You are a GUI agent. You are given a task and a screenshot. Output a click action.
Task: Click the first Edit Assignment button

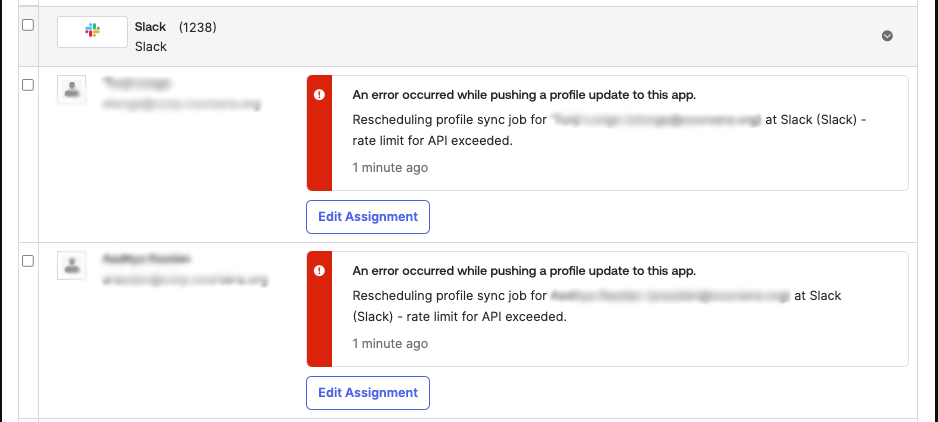(x=367, y=217)
